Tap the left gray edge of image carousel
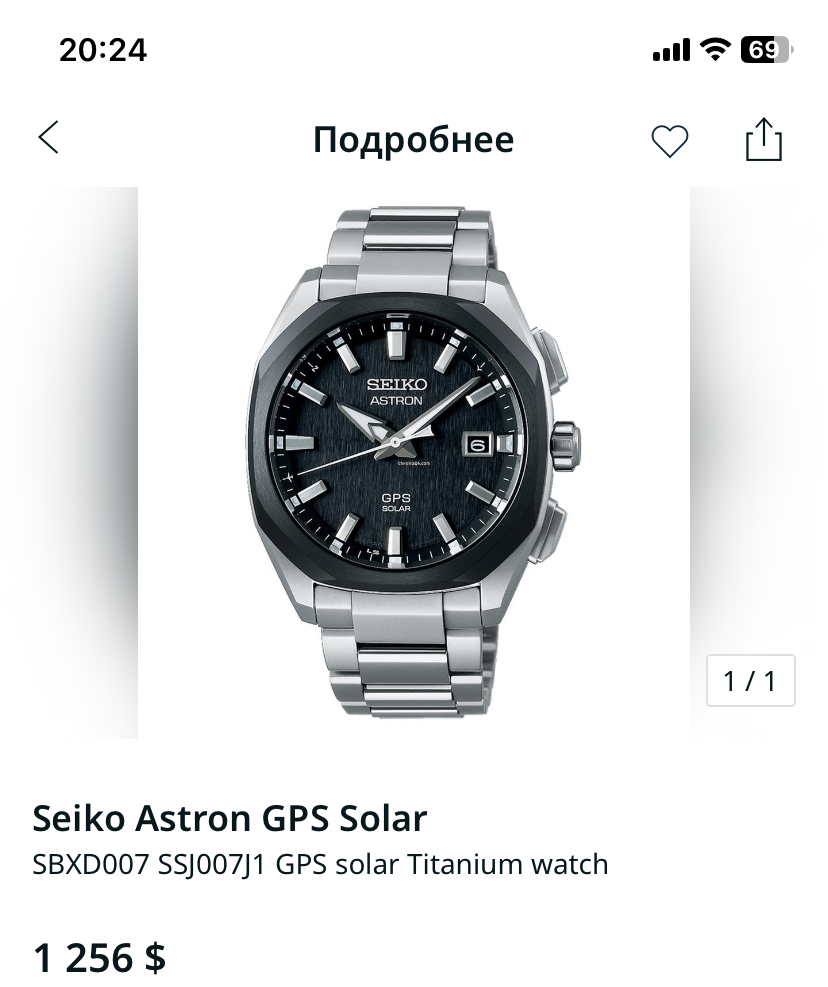This screenshot has height=987, width=828. [68, 462]
